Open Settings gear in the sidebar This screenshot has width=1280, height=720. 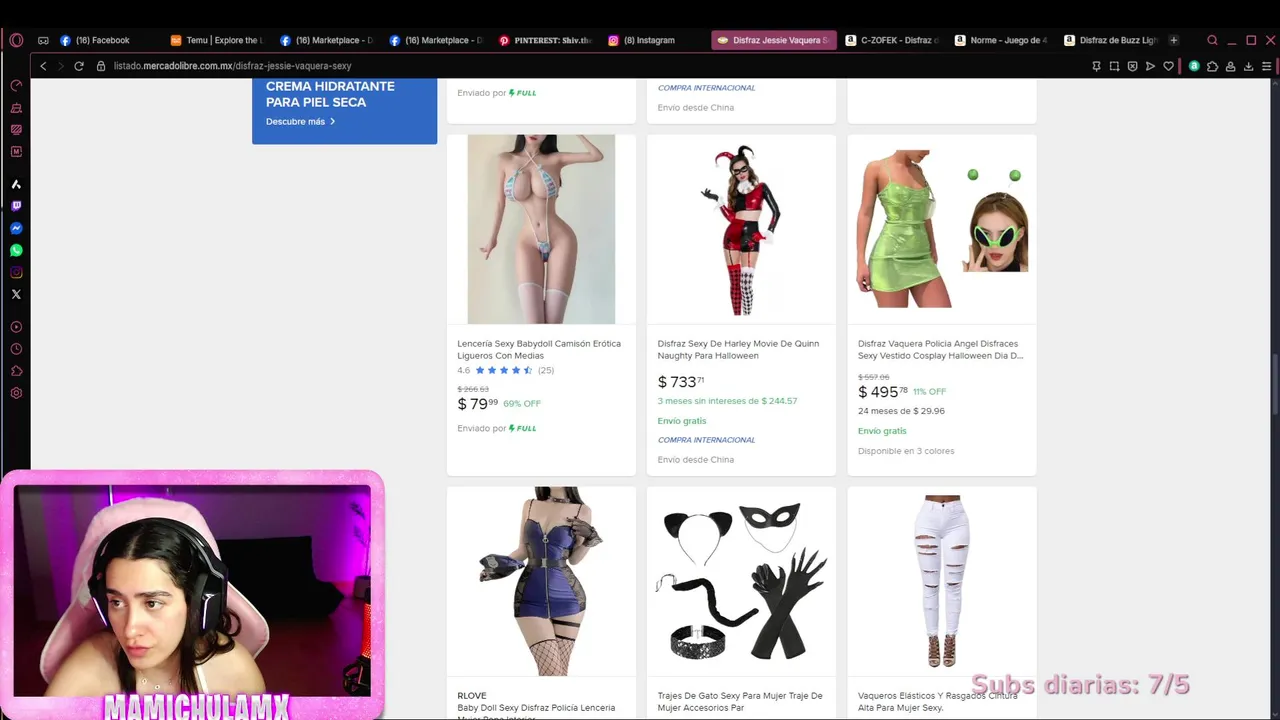click(x=16, y=393)
